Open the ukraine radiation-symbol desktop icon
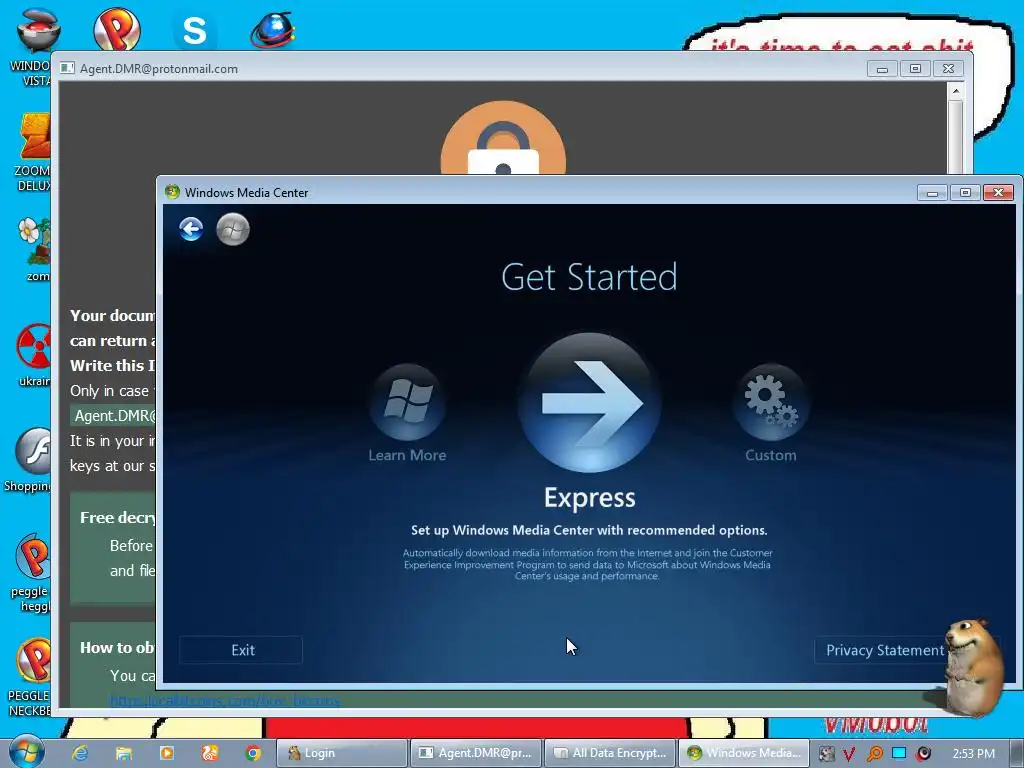 34,355
